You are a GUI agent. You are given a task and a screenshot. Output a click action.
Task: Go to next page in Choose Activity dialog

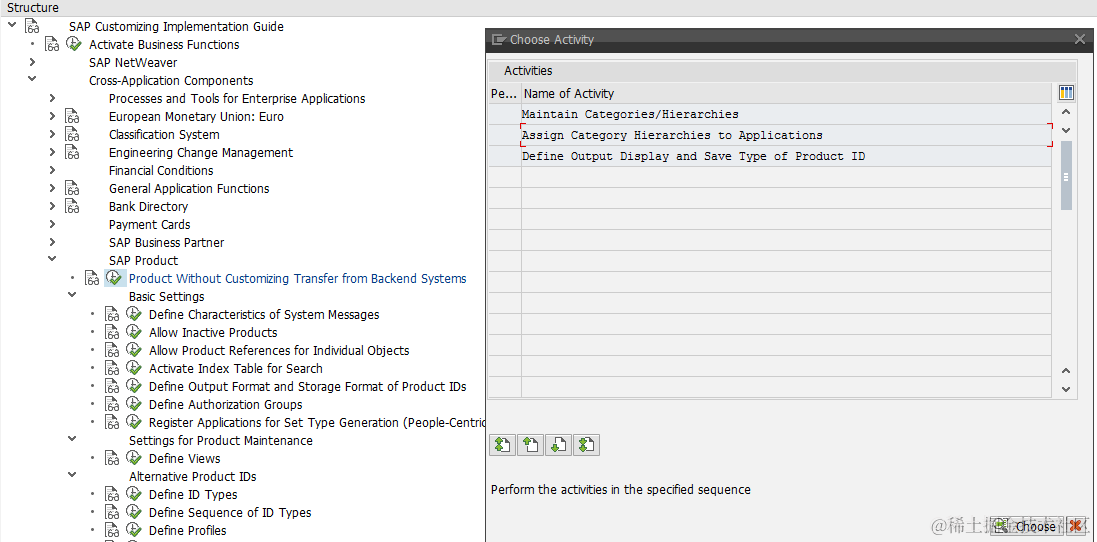pos(558,445)
